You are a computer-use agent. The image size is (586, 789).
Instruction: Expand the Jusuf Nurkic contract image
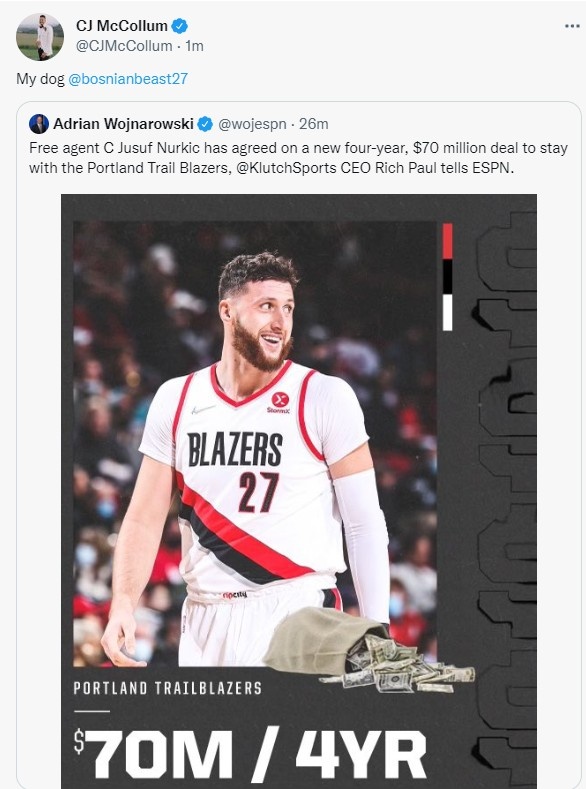tap(299, 491)
